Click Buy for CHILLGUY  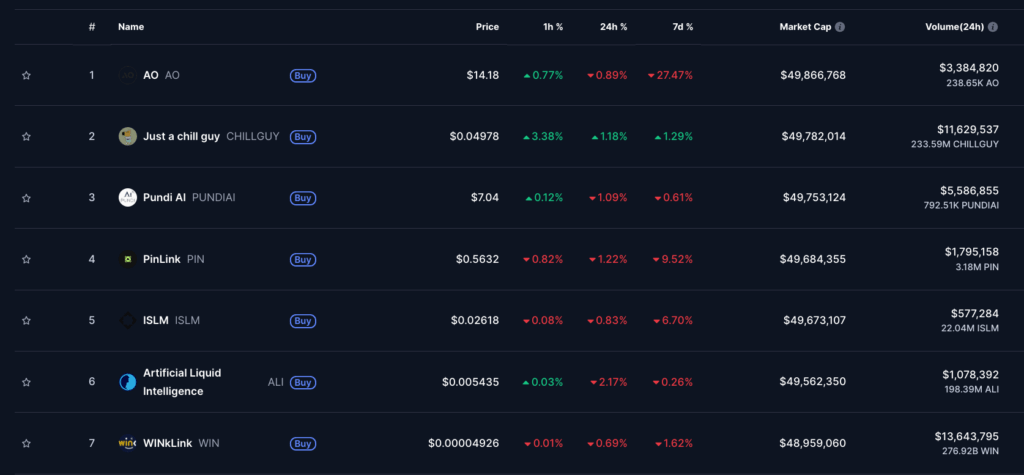tap(303, 137)
